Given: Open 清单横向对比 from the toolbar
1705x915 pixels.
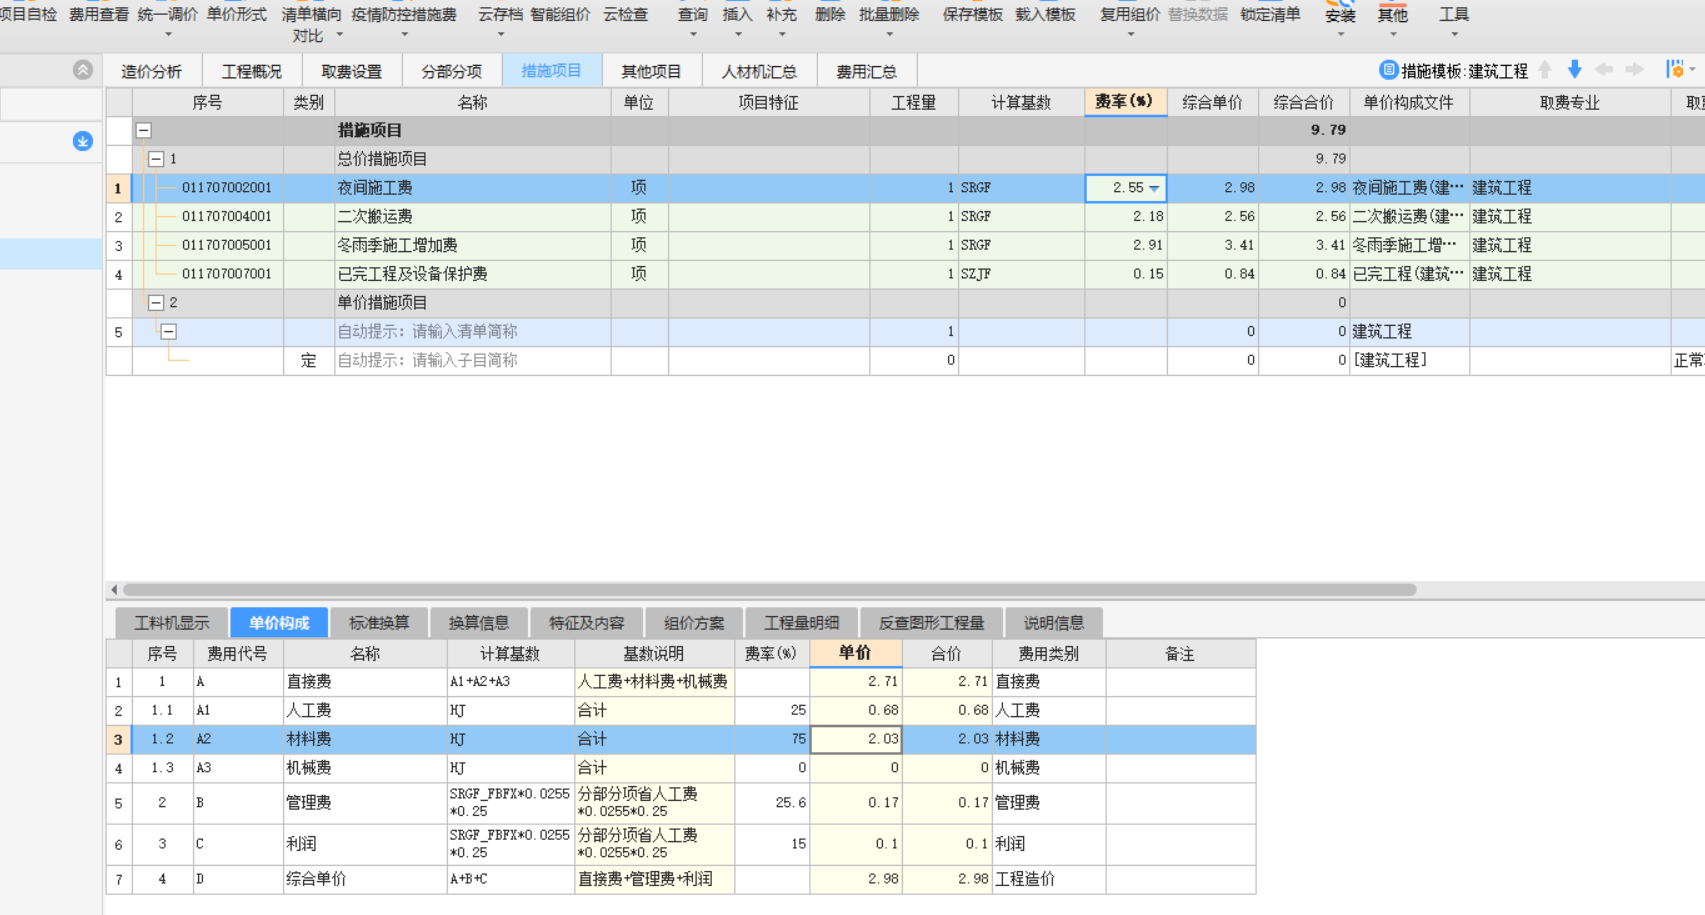Looking at the screenshot, I should click(312, 25).
